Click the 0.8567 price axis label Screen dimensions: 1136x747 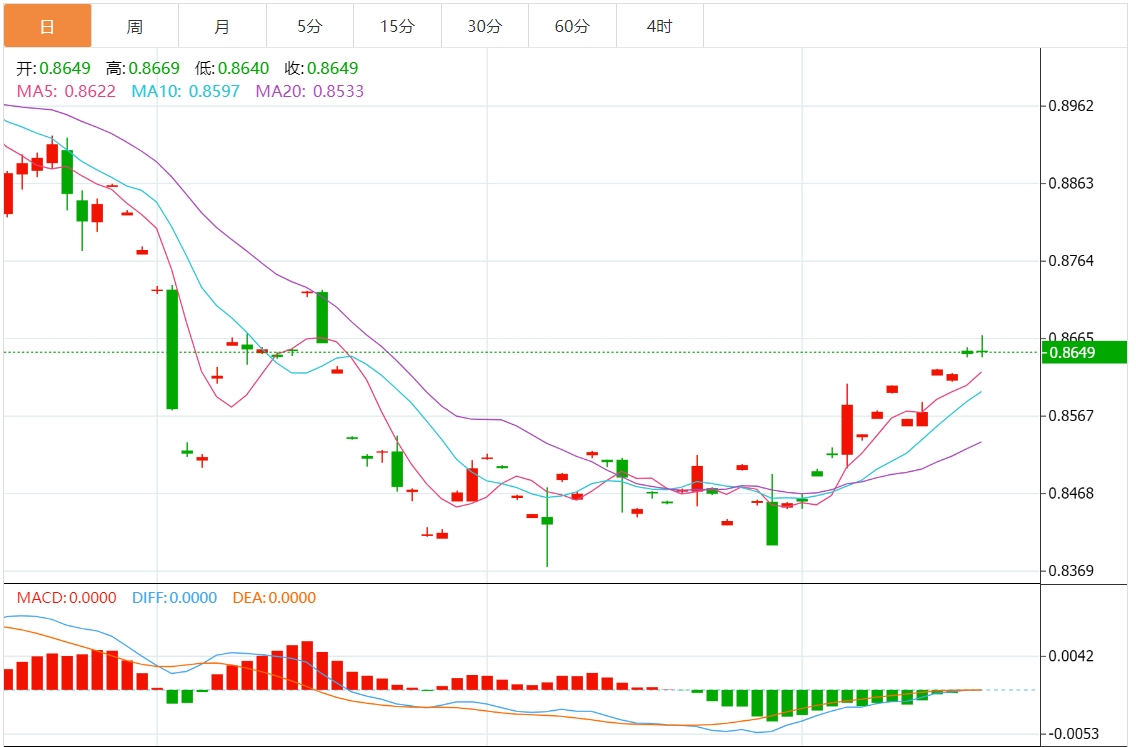pos(1072,416)
